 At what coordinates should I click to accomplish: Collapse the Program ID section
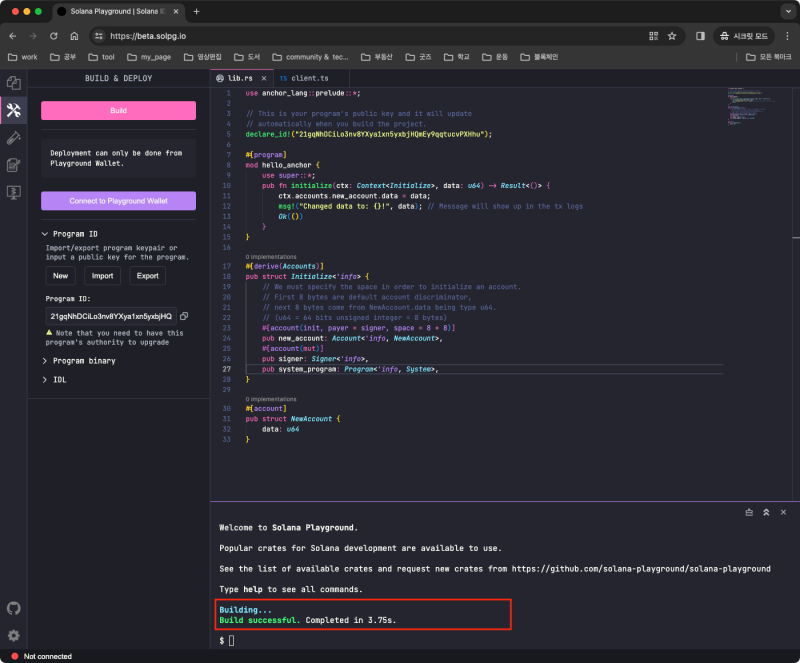pos(70,234)
